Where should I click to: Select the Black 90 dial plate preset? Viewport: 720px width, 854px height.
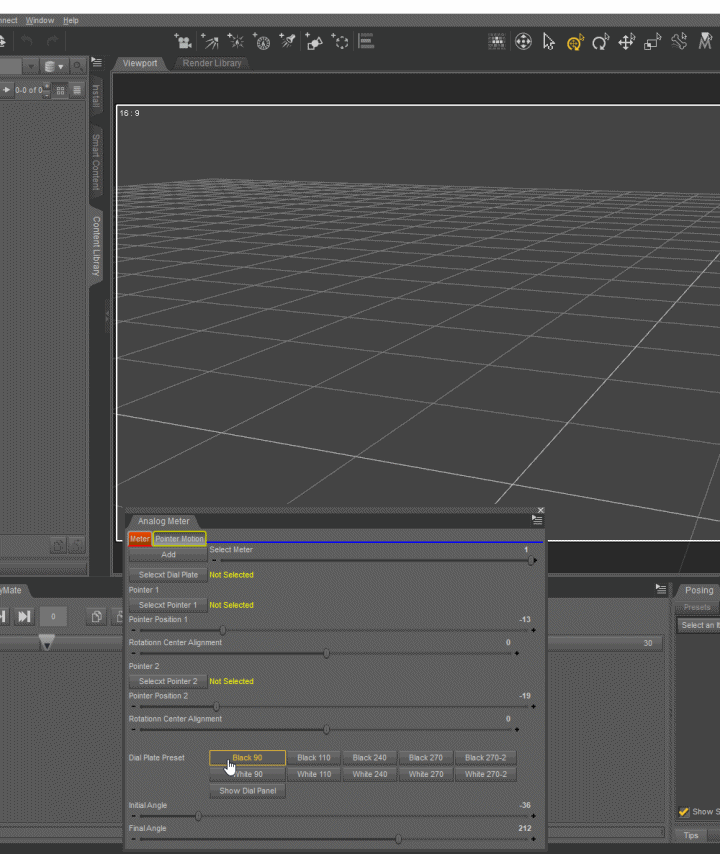click(x=247, y=758)
